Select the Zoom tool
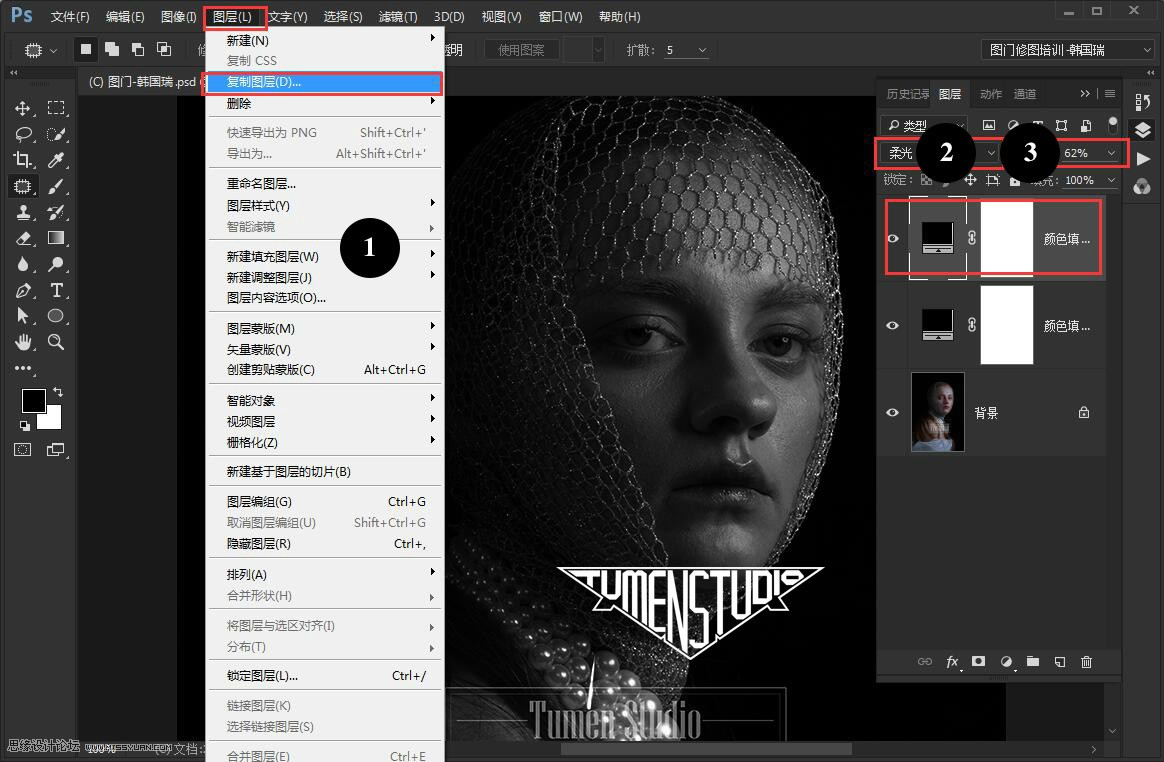 [56, 342]
